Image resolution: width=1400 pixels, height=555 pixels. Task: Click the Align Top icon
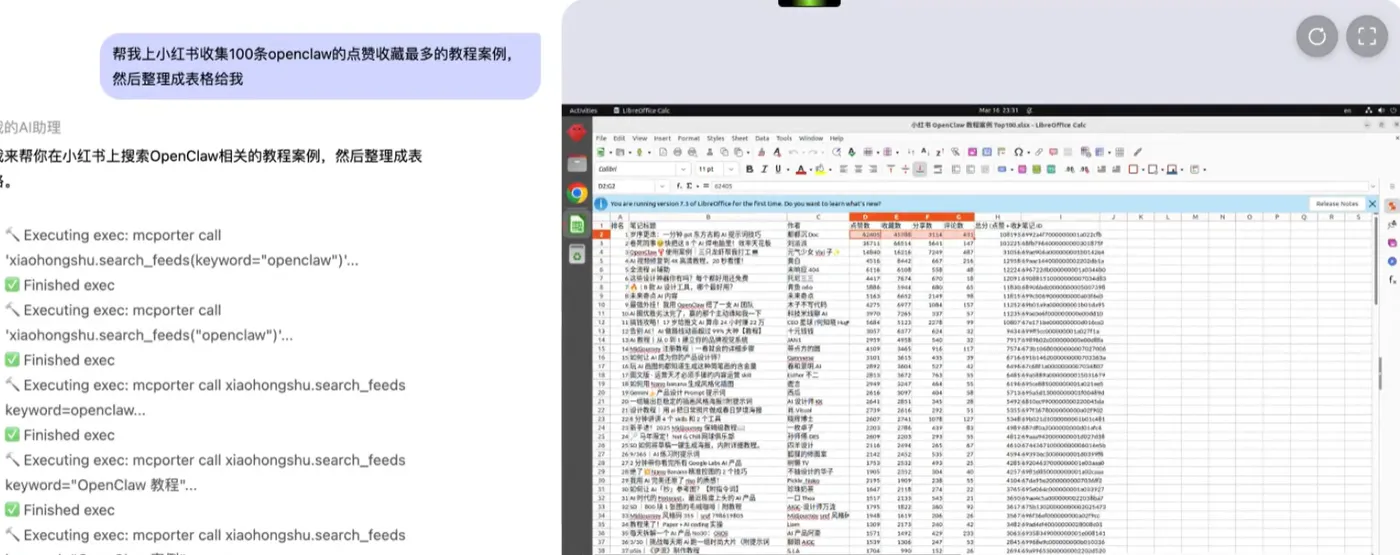tap(891, 169)
